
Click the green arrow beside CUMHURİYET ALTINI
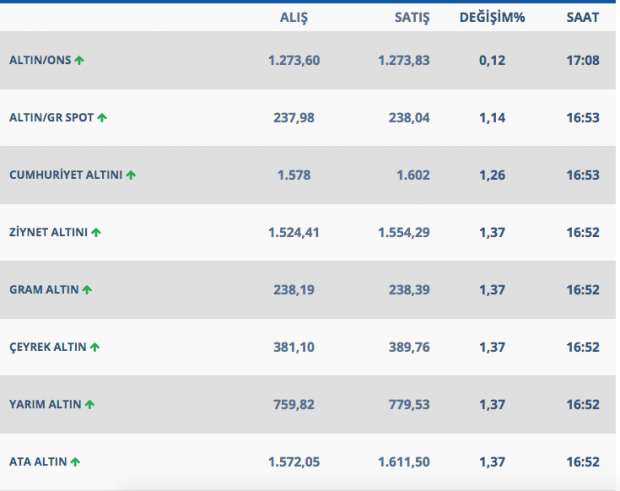pyautogui.click(x=131, y=175)
